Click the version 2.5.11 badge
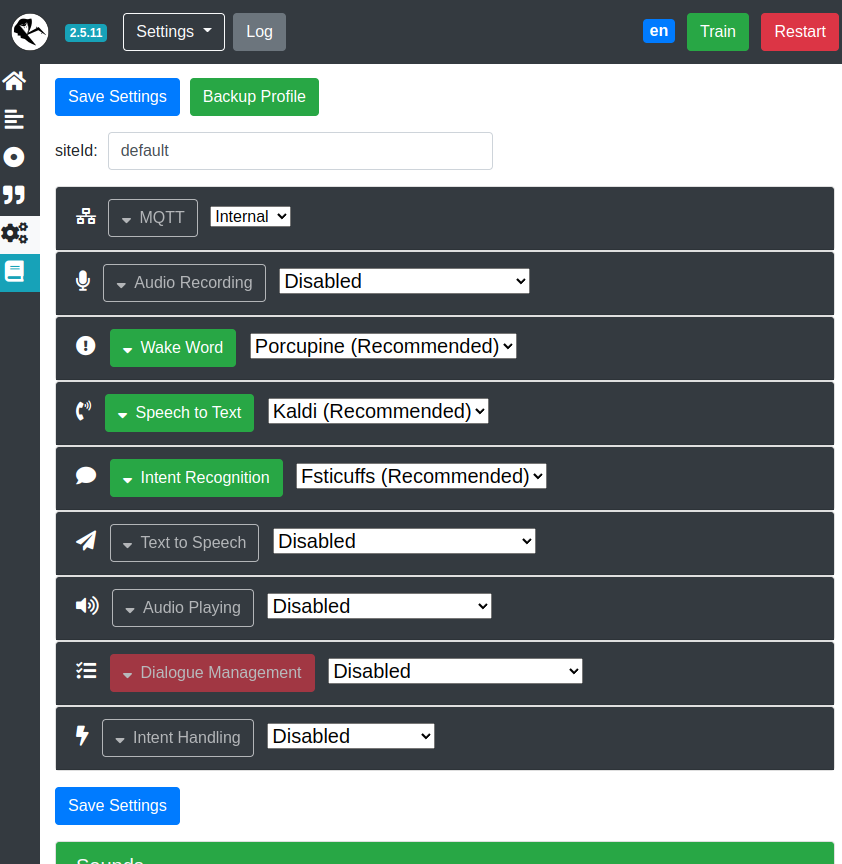The width and height of the screenshot is (842, 864). pos(86,32)
